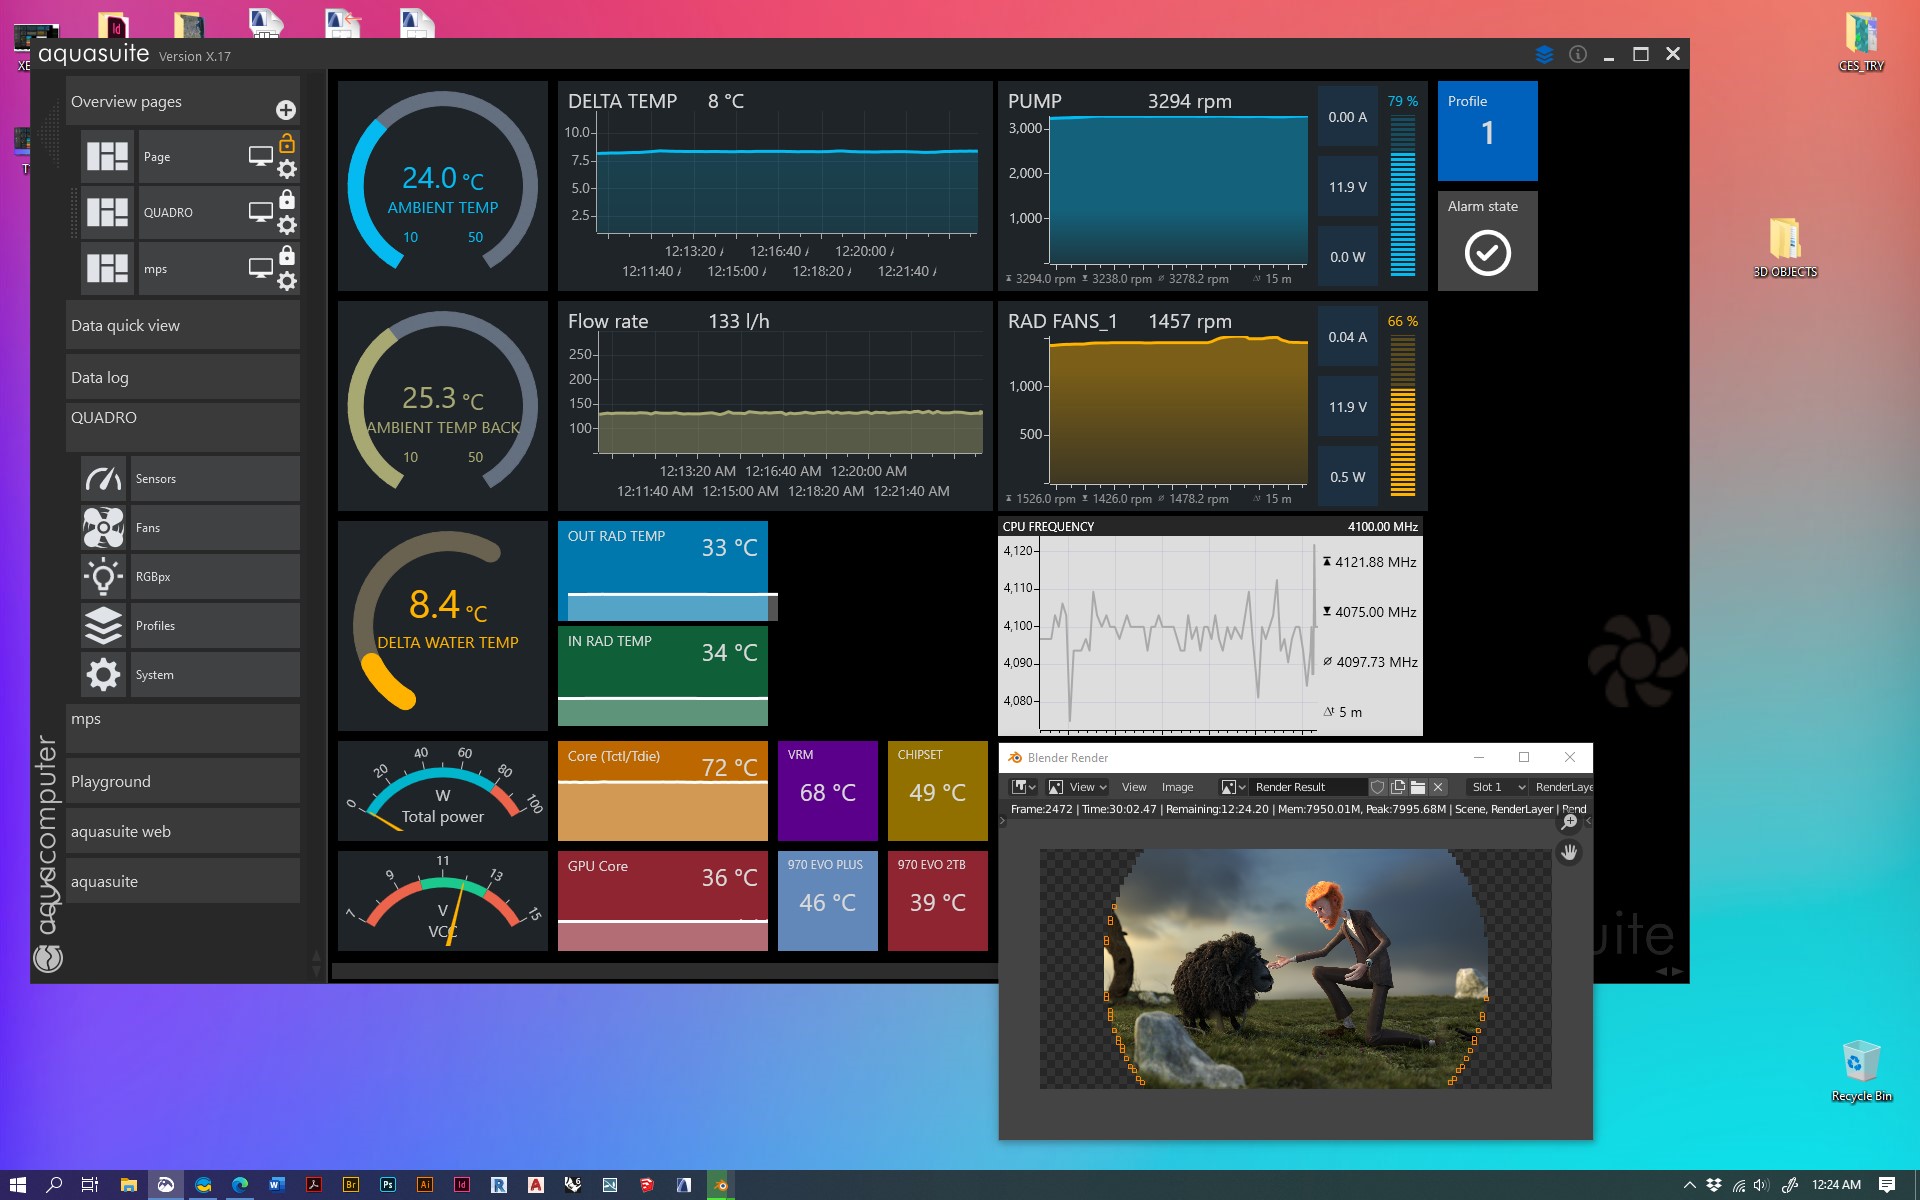Open the Profiles layers icon
This screenshot has width=1920, height=1200.
[x=103, y=626]
